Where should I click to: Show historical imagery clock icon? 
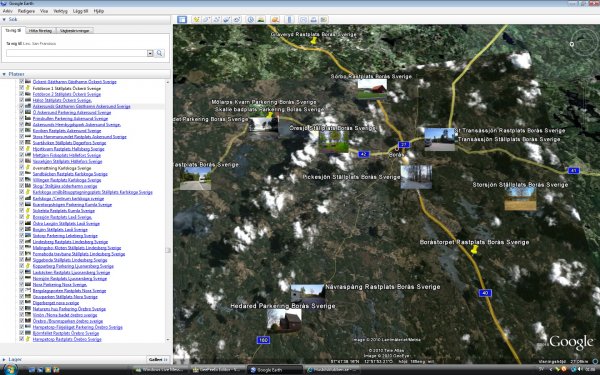coord(251,20)
